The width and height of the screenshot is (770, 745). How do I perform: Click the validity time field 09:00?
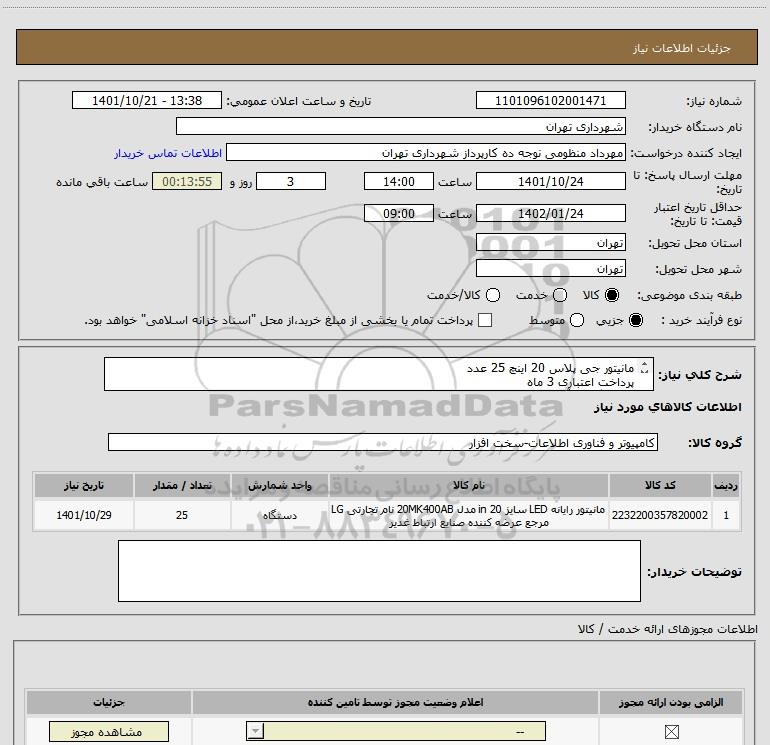399,213
